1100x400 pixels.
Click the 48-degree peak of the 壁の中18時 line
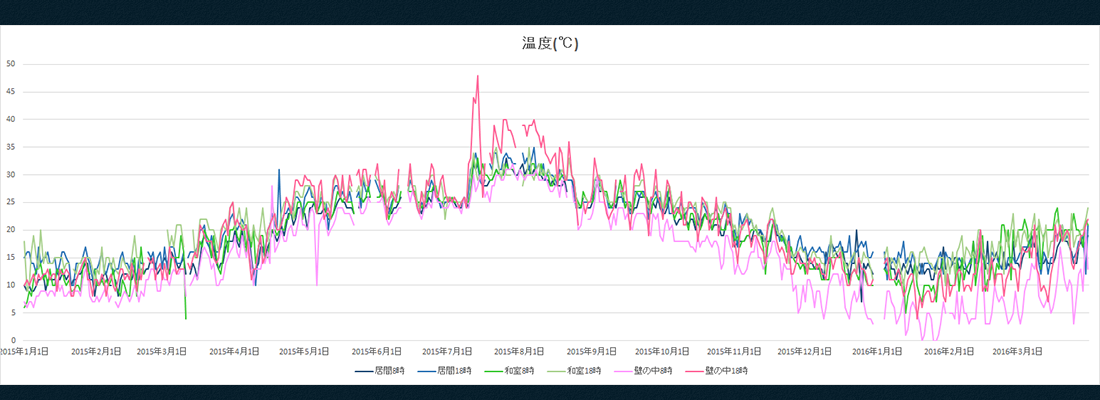(478, 76)
